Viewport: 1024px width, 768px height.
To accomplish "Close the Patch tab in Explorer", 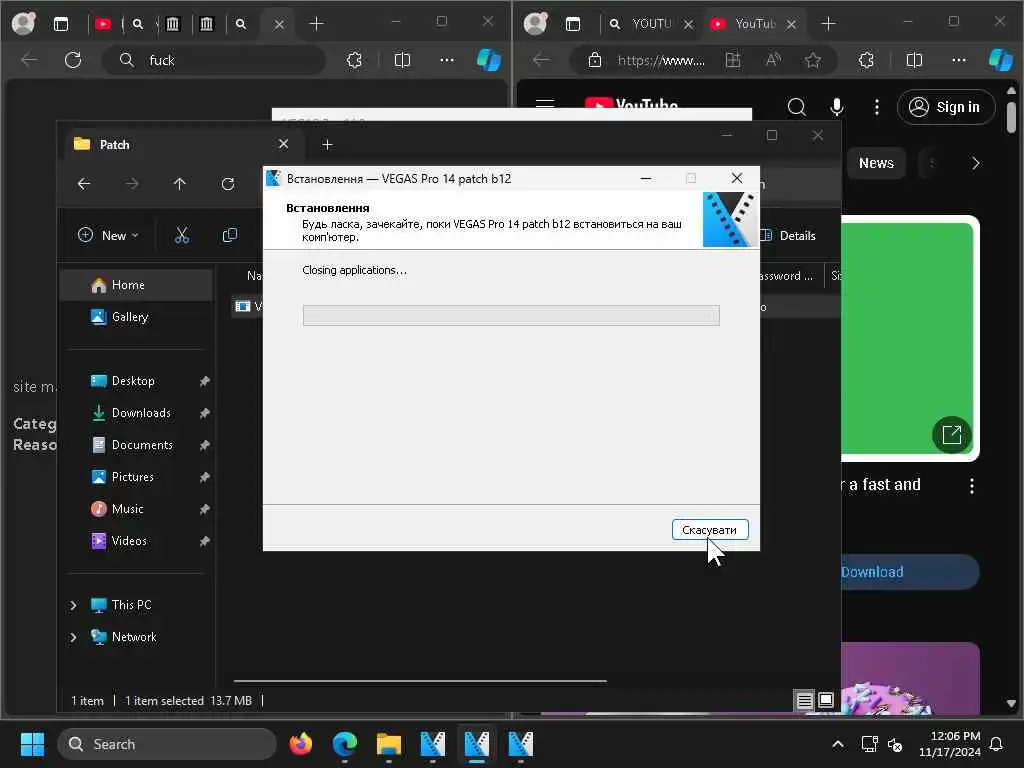I will pos(283,144).
